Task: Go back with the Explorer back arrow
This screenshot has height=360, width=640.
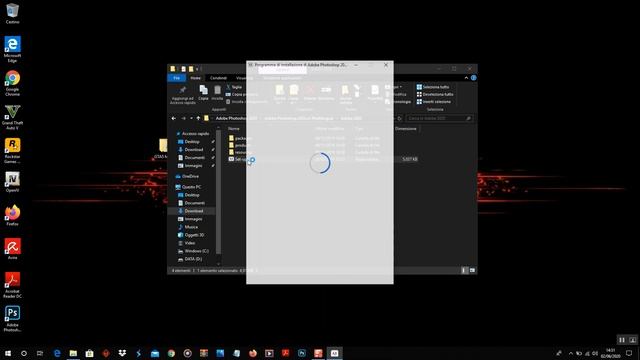Action: tap(174, 118)
